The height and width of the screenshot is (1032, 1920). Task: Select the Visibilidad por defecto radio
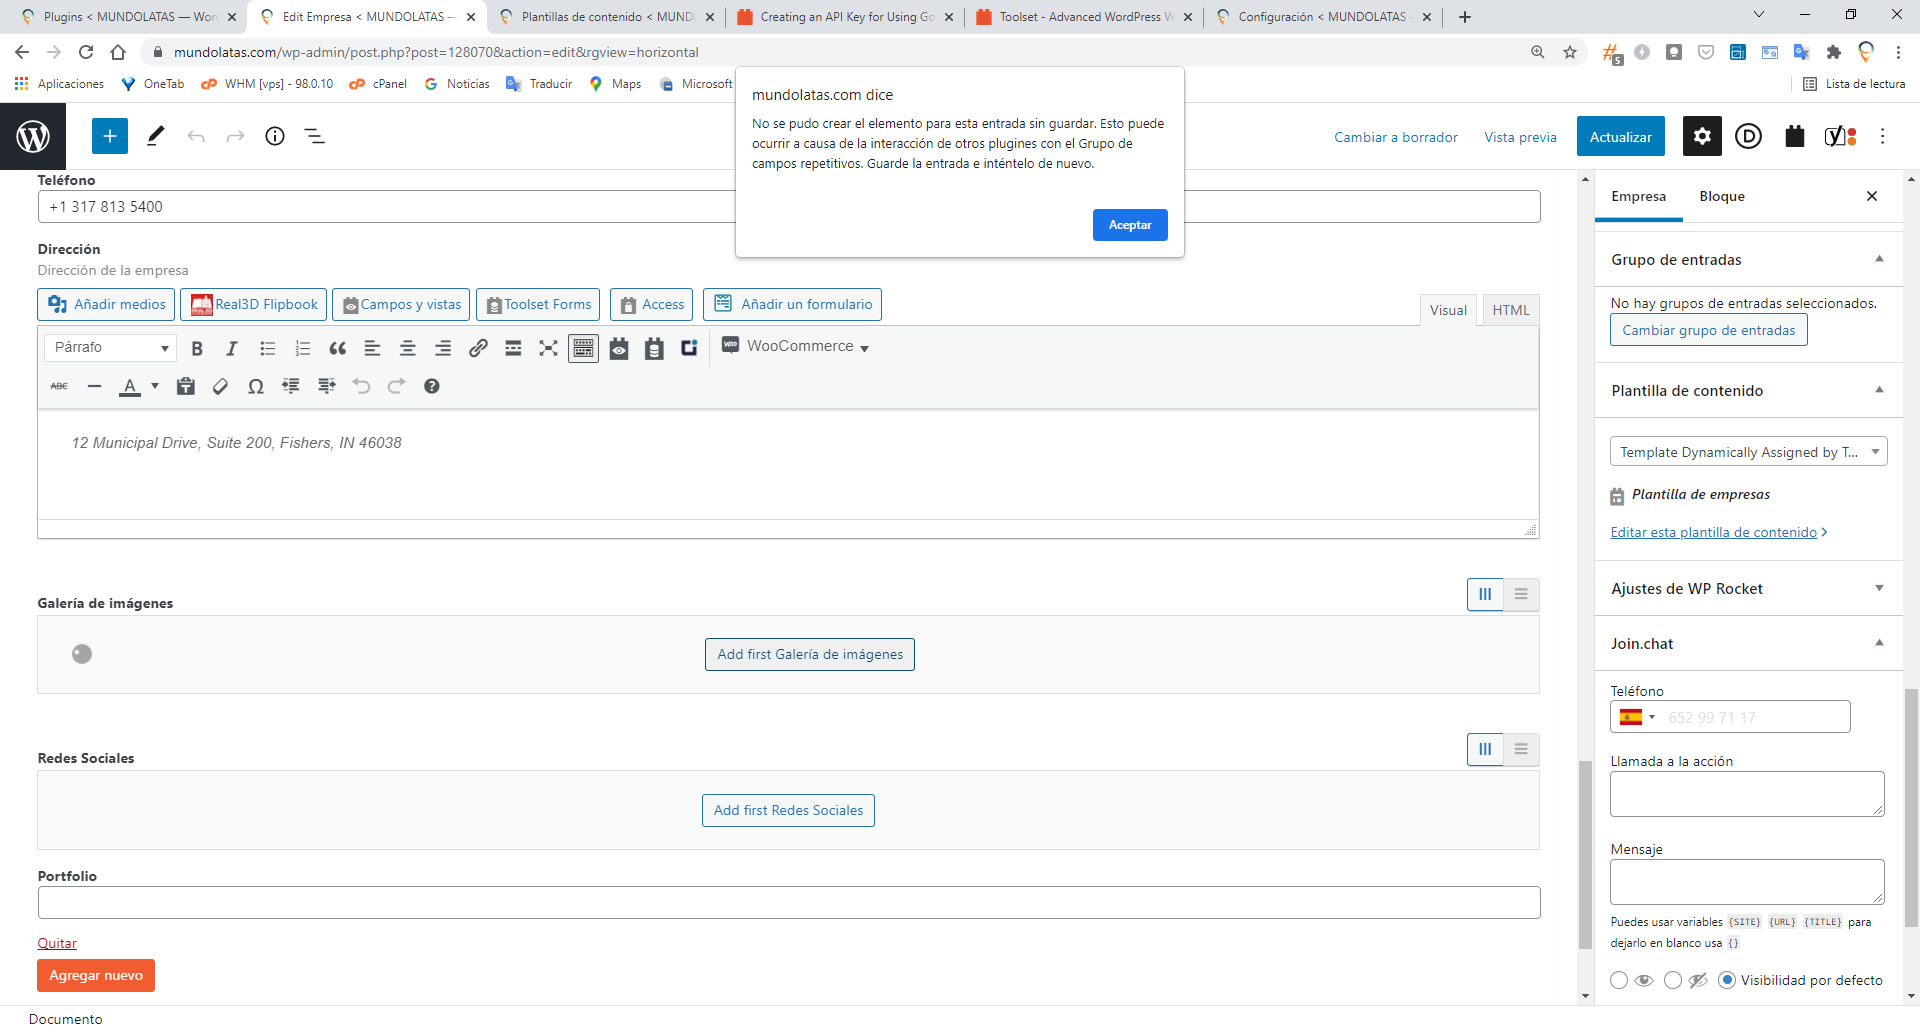click(1726, 980)
